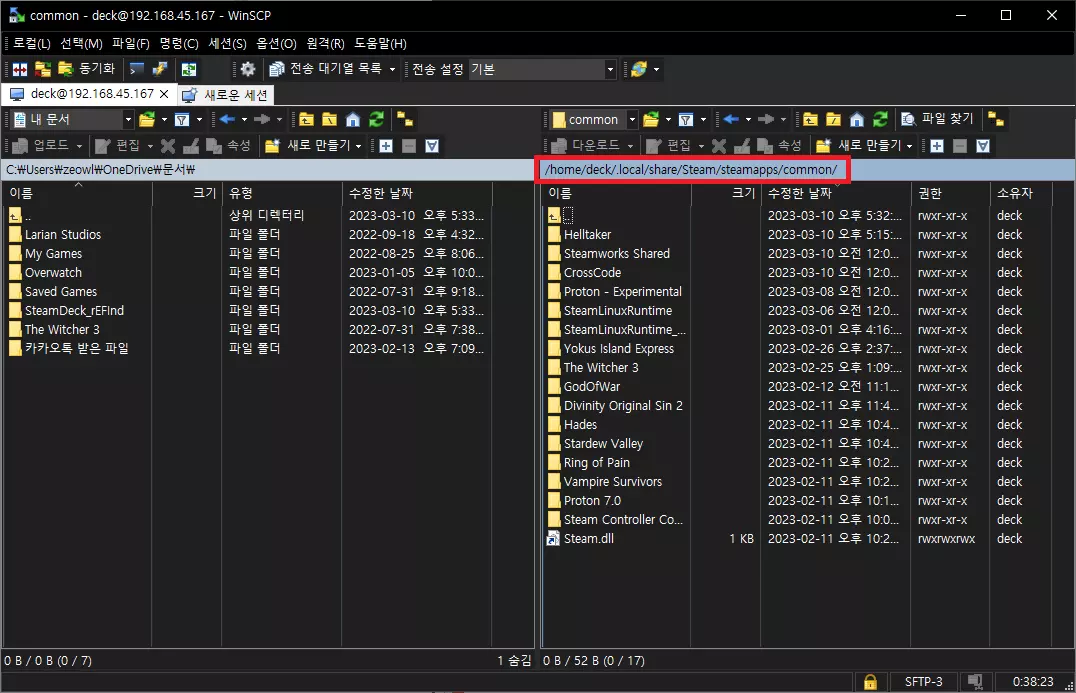Click remote panel open directory icon
Viewport: 1076px width, 693px height.
651,120
